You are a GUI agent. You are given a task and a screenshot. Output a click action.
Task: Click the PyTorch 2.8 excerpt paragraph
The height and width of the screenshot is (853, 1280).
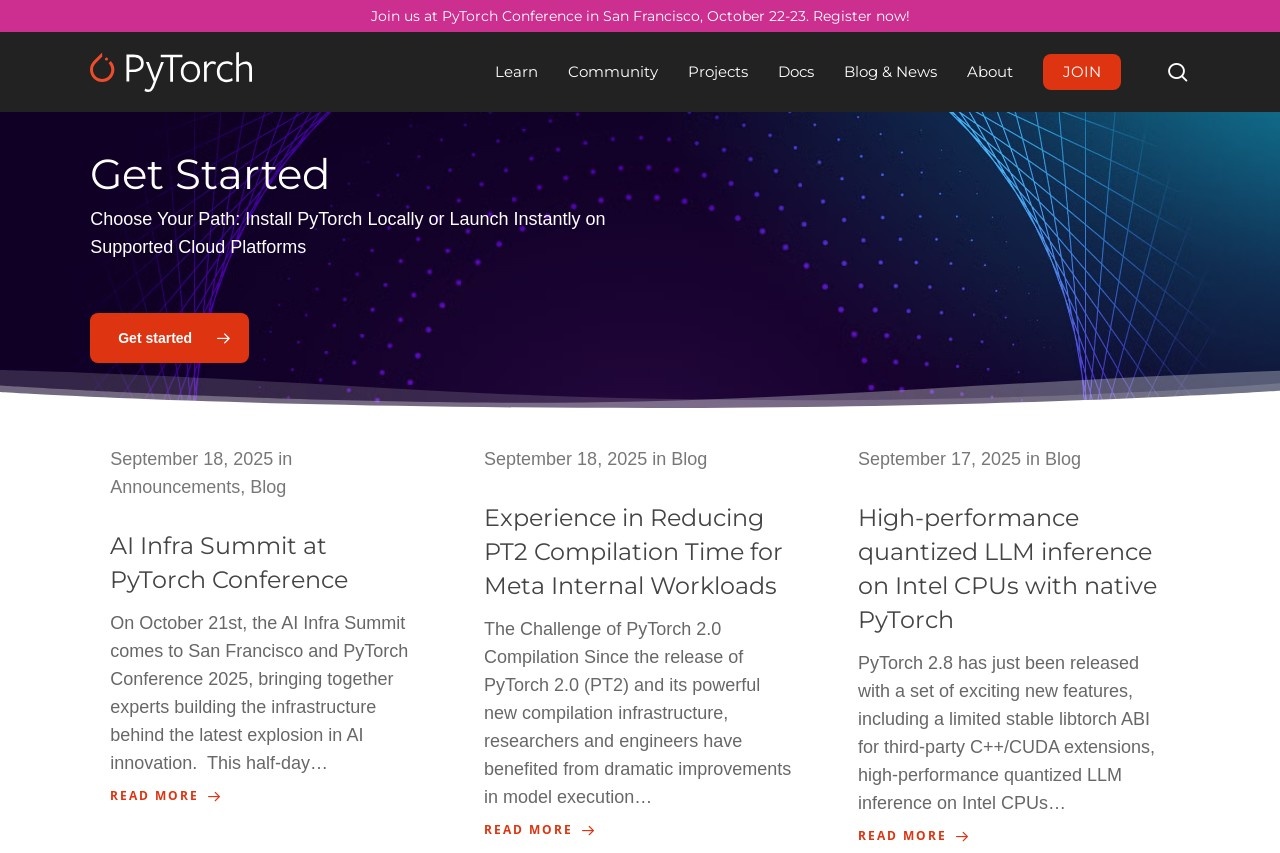[1006, 733]
